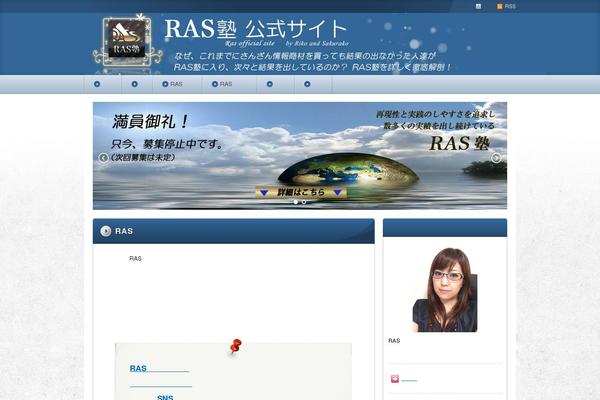This screenshot has height=400, width=600.
Task: Advance banner slide with the right arrow
Action: tap(496, 158)
